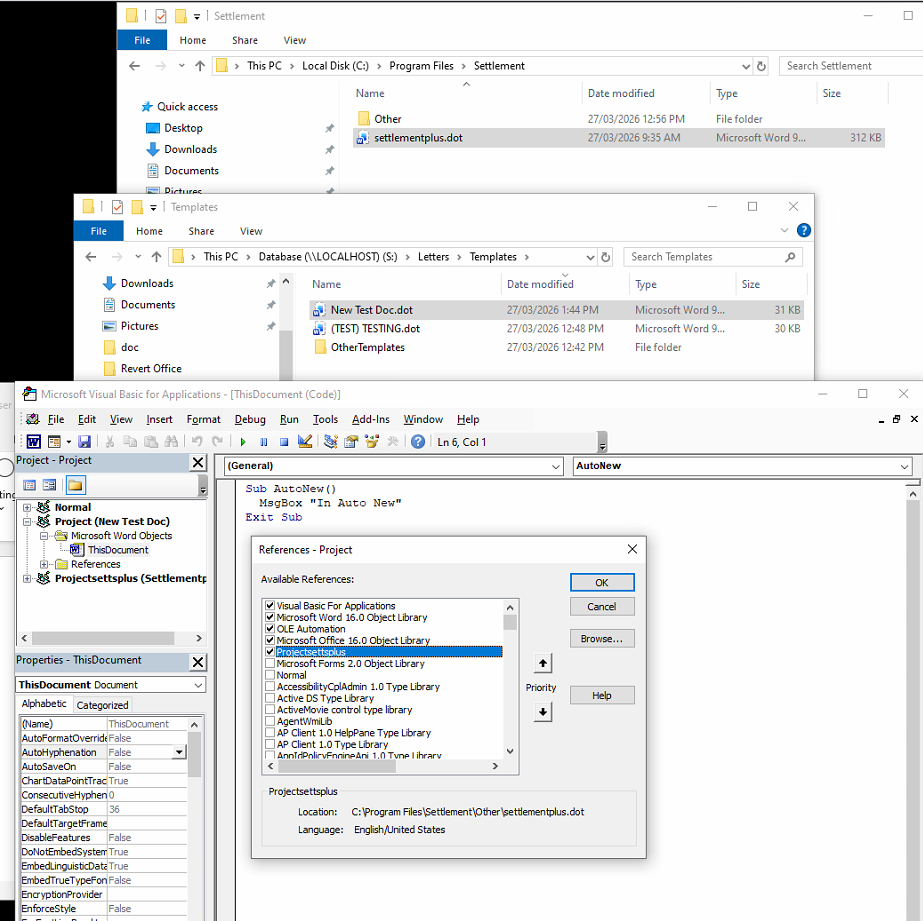This screenshot has width=923, height=921.
Task: Click the Insert UserForm toolbar icon
Action: pos(54,442)
